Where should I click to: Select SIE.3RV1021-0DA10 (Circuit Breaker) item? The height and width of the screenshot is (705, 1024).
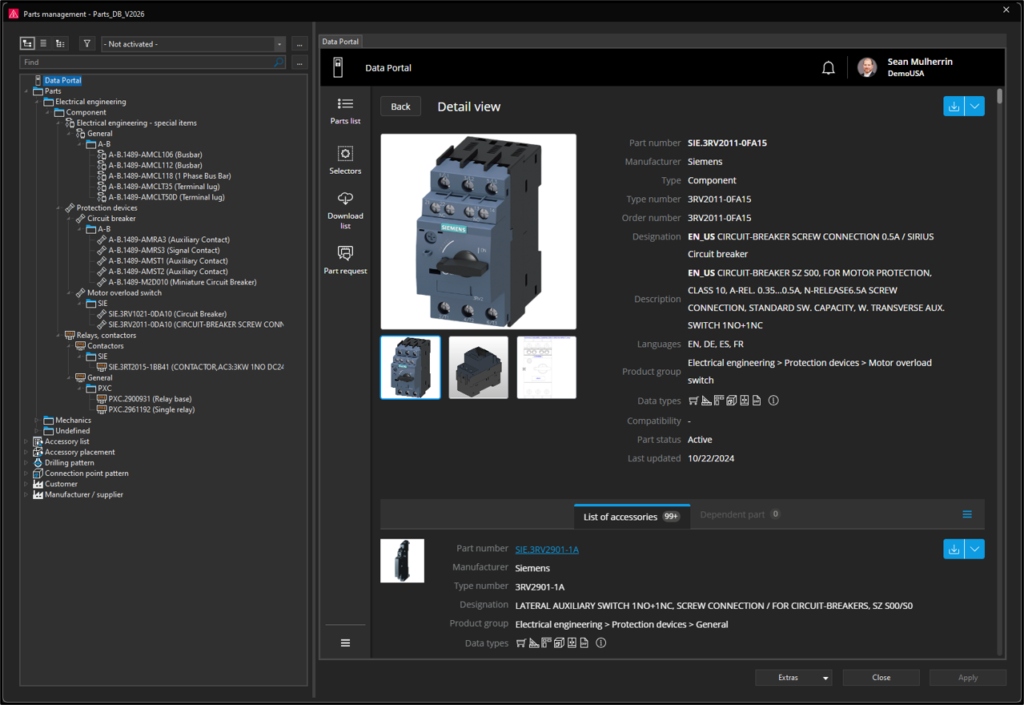(167, 314)
